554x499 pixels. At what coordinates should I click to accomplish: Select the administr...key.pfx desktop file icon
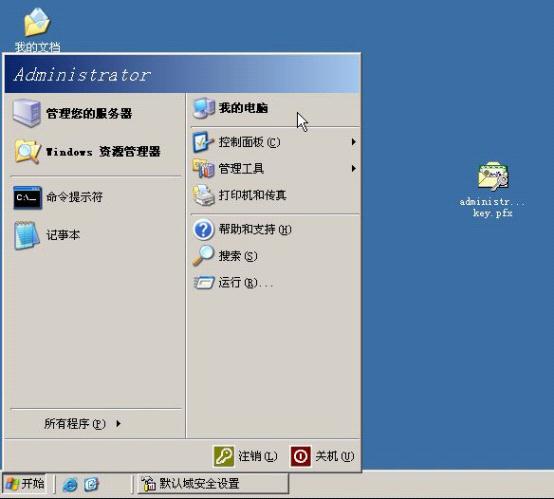493,176
